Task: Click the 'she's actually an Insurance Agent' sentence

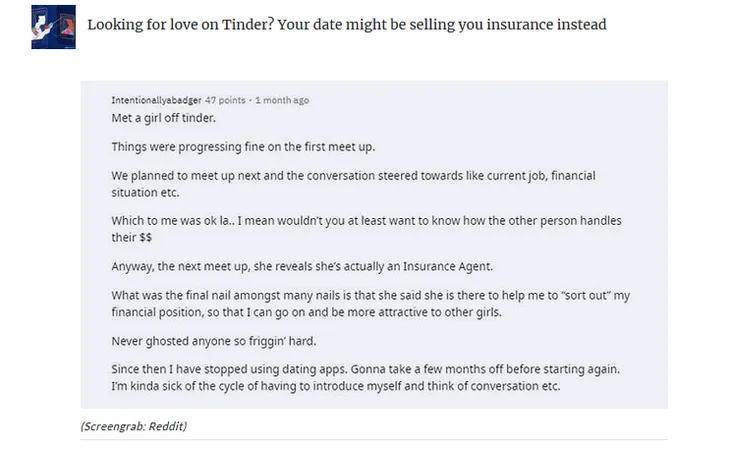Action: click(x=302, y=267)
